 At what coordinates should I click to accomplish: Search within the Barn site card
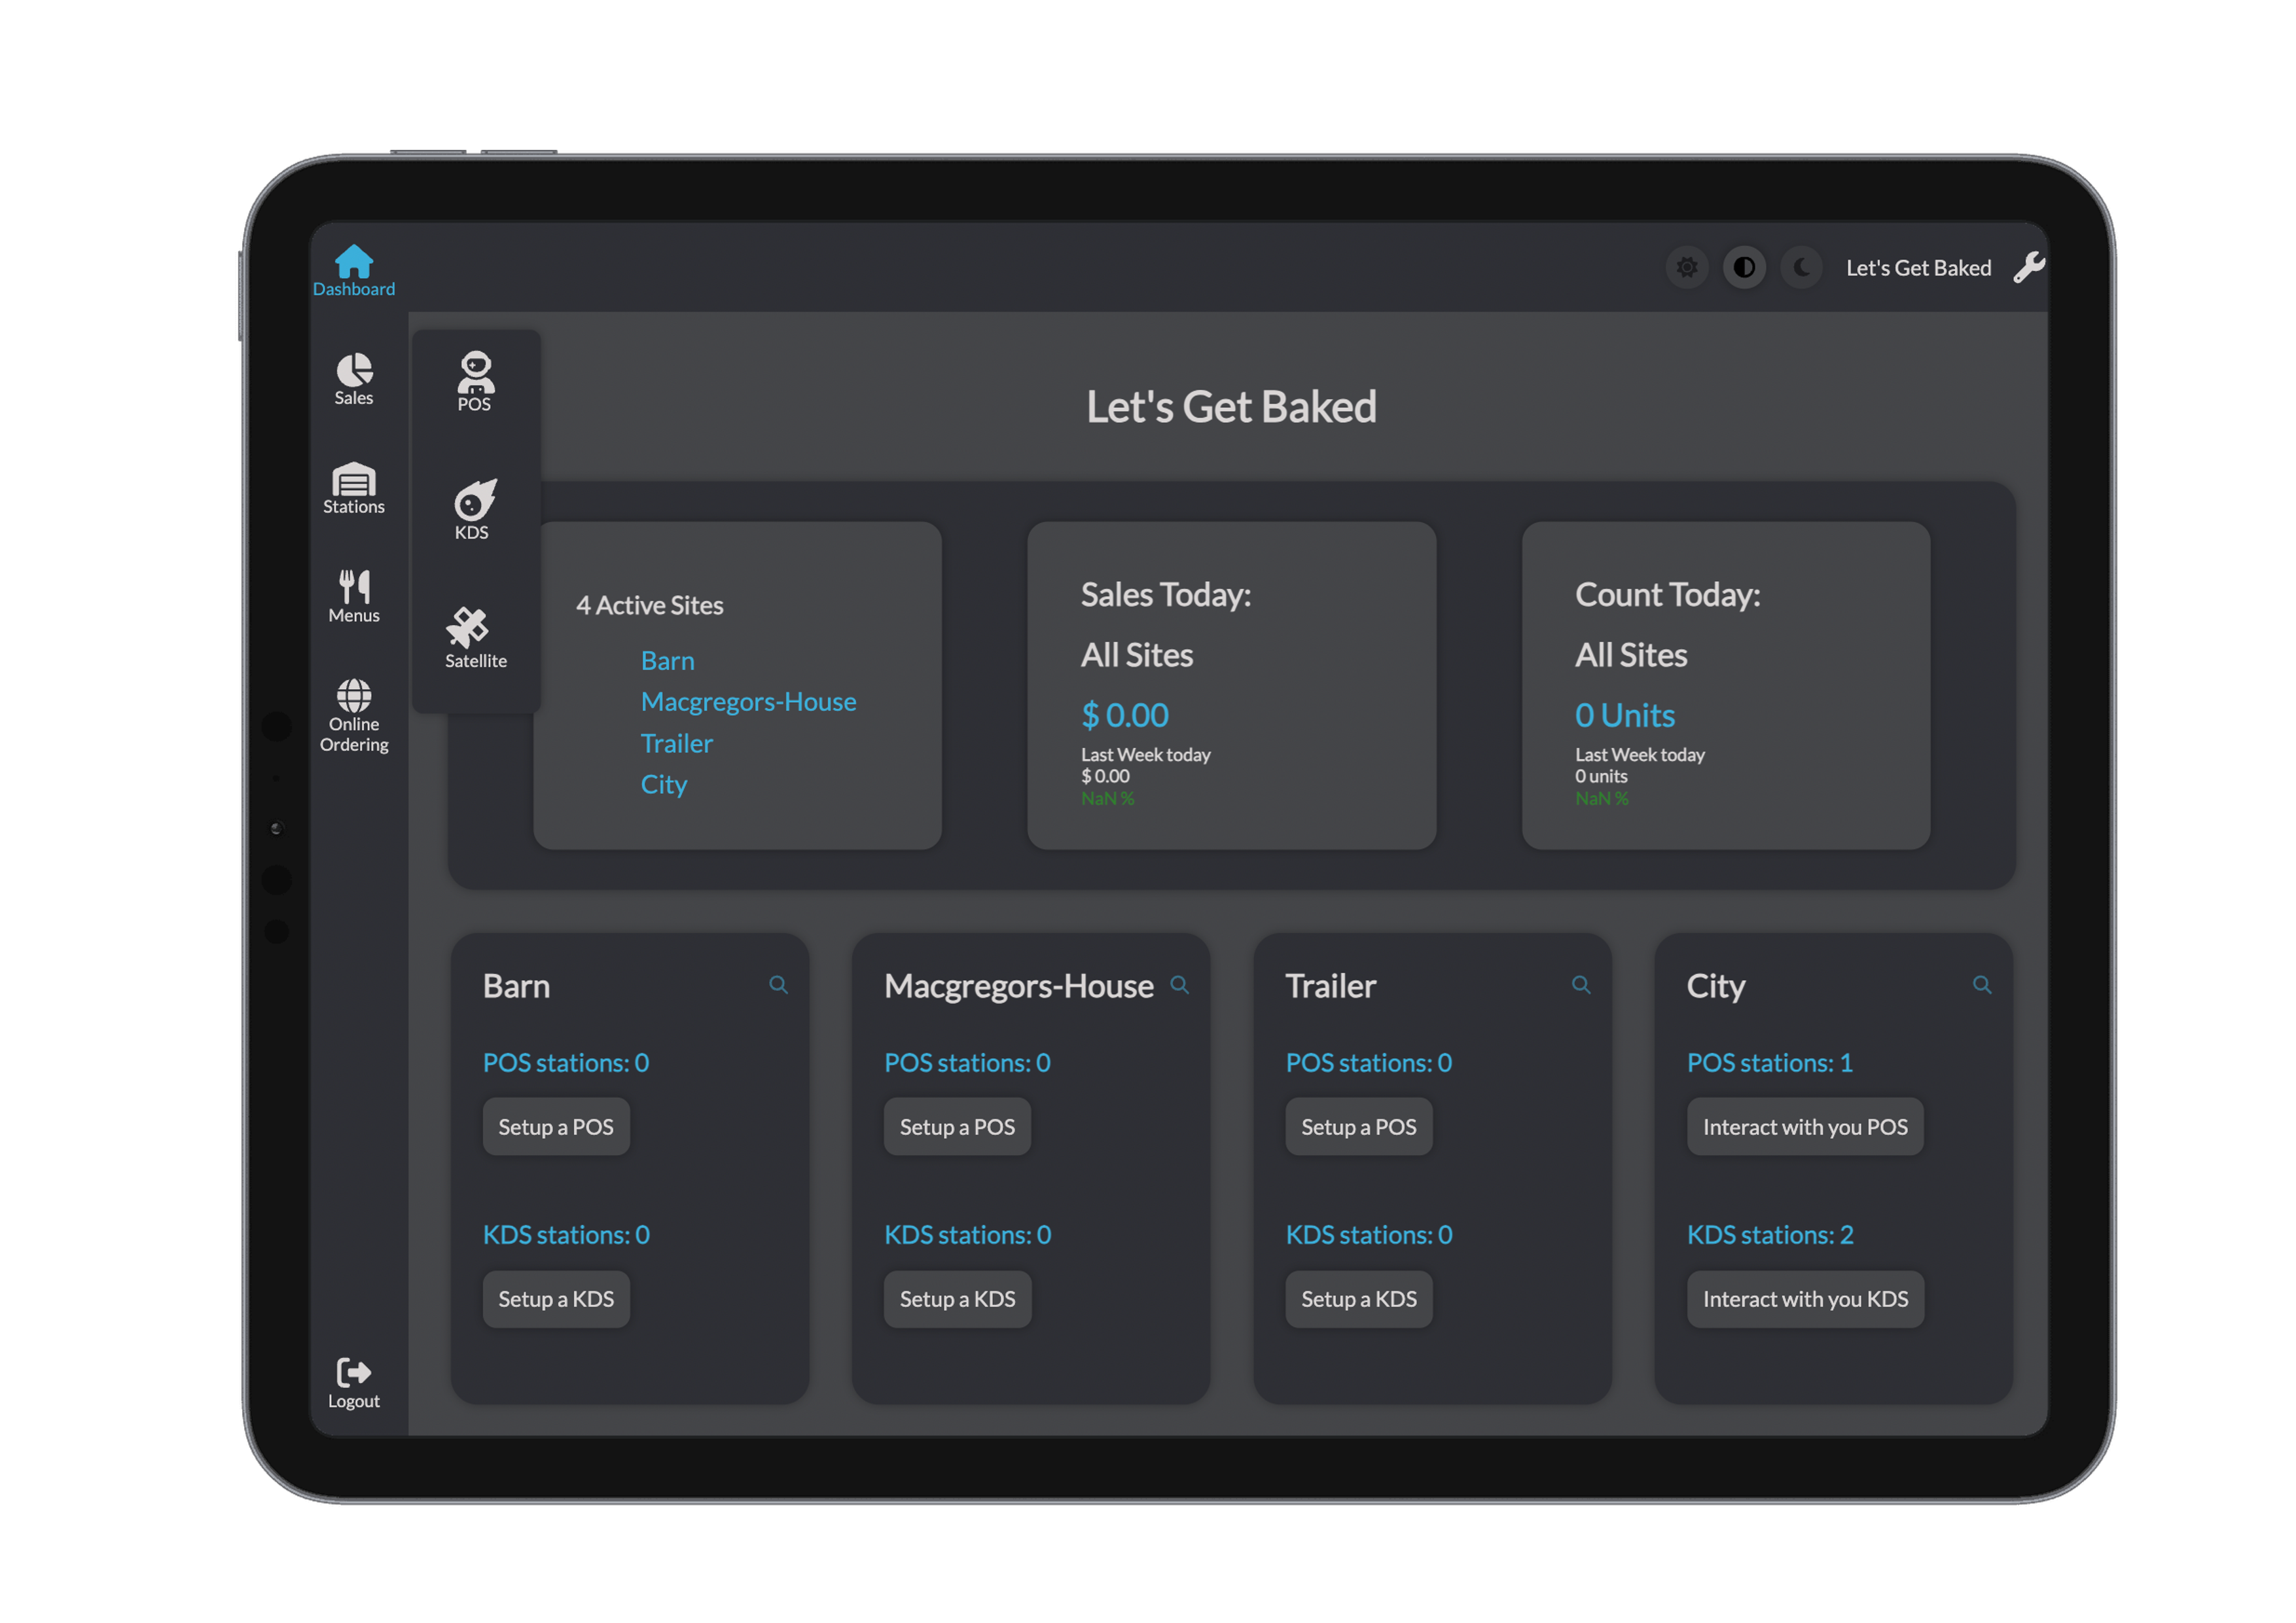click(779, 985)
